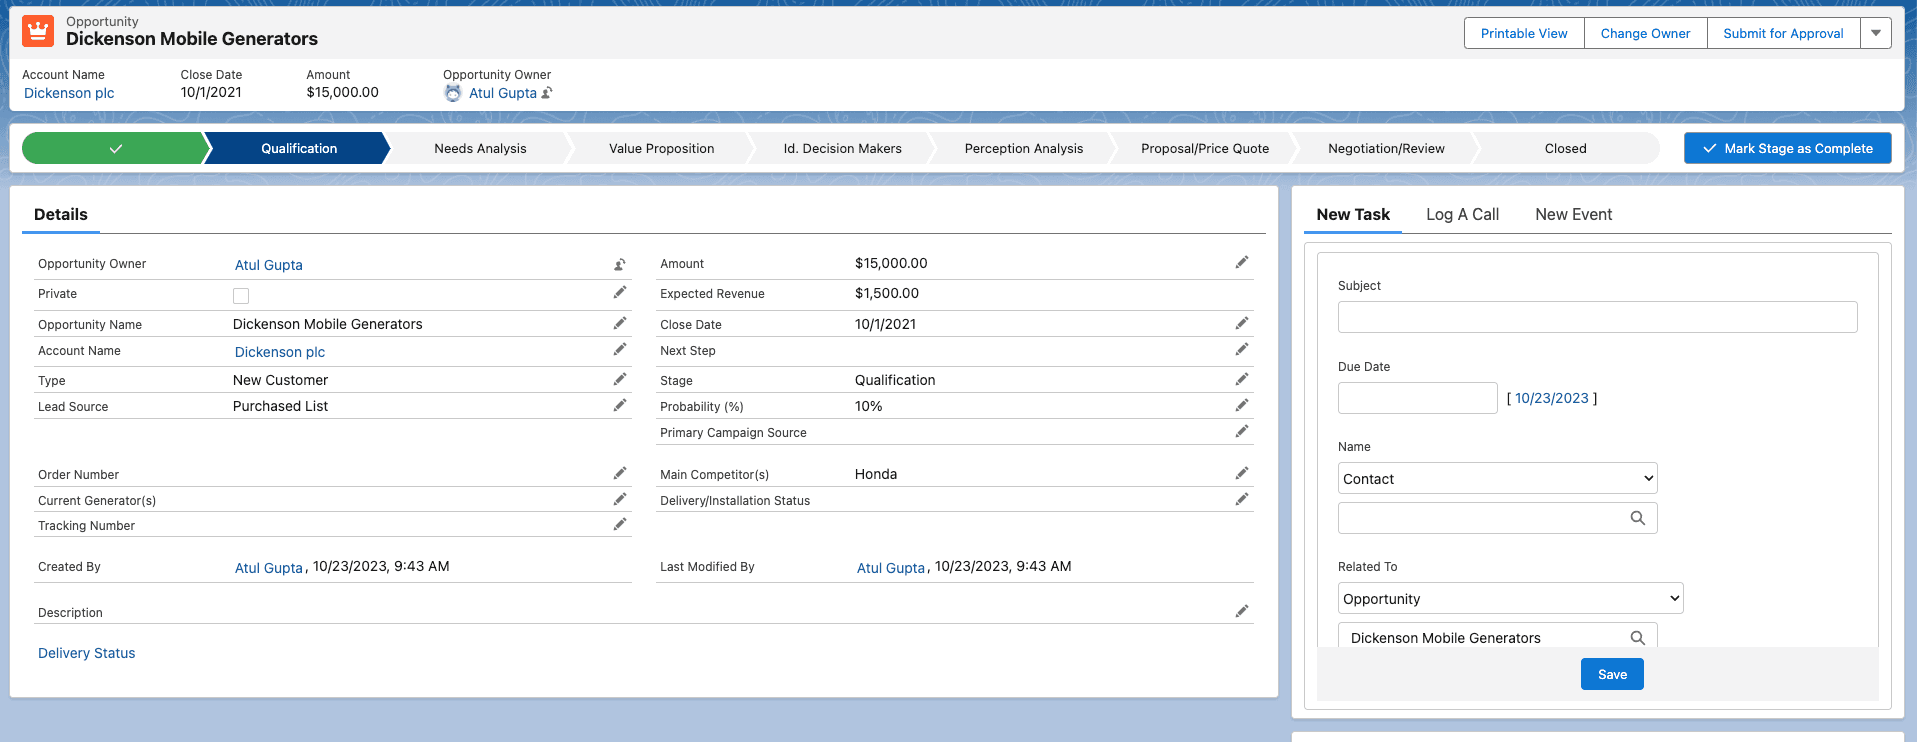Select the Qualification stage in path
This screenshot has height=742, width=1917.
coord(299,148)
